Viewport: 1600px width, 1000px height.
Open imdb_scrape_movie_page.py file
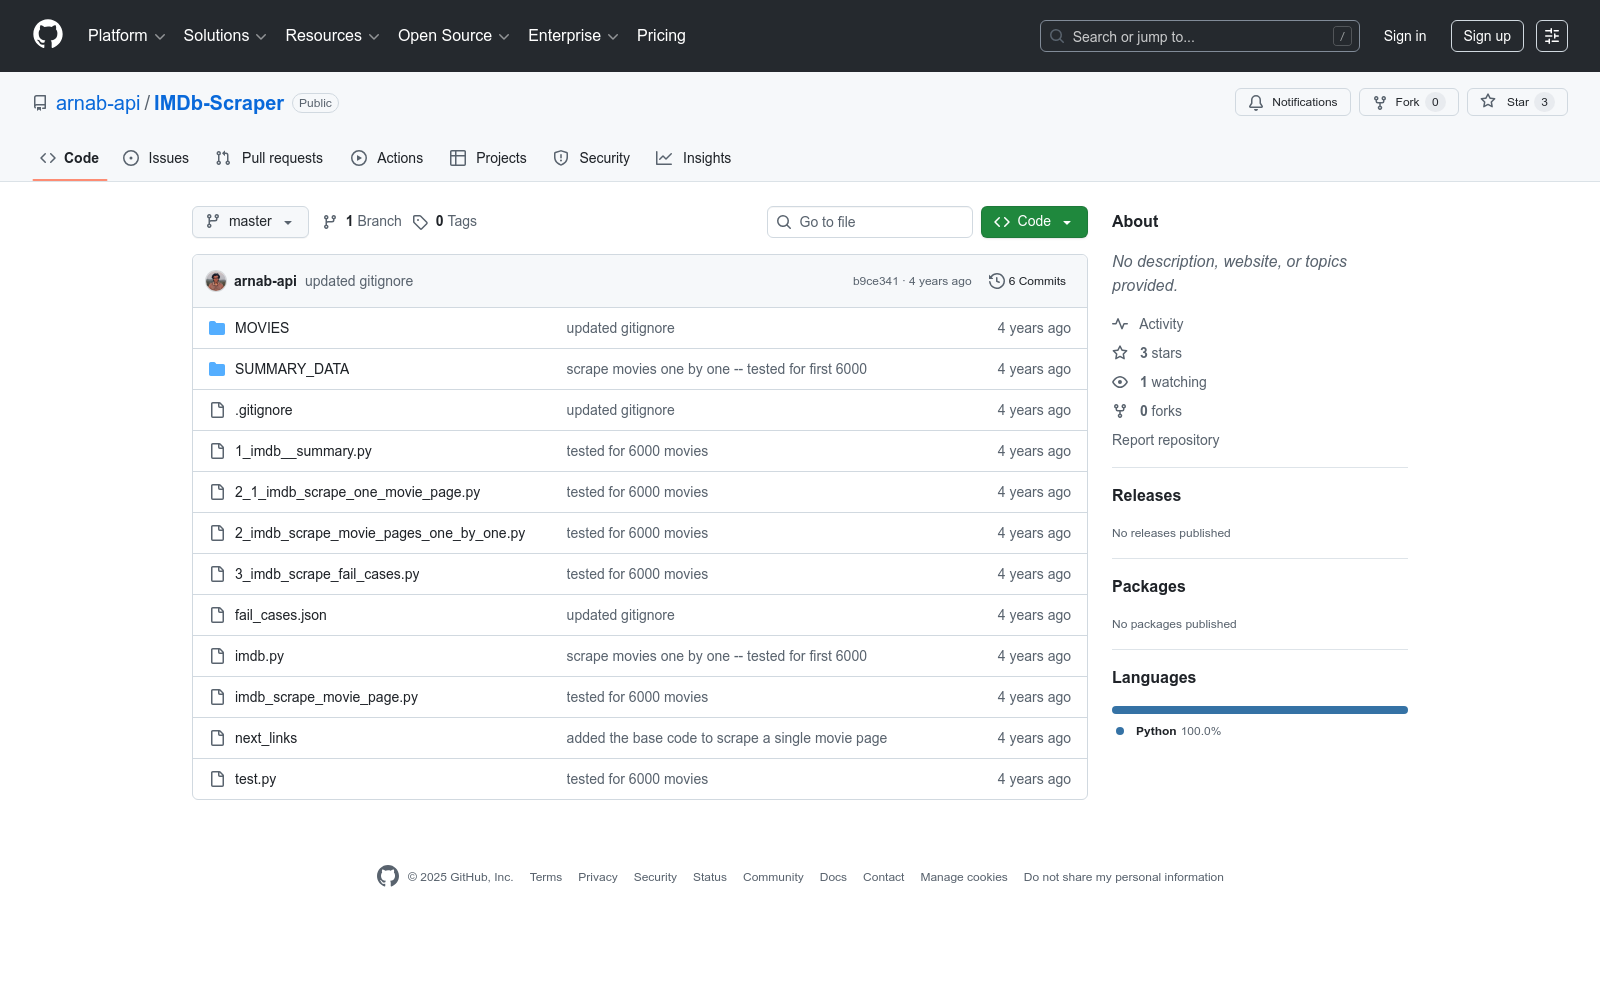click(x=326, y=697)
